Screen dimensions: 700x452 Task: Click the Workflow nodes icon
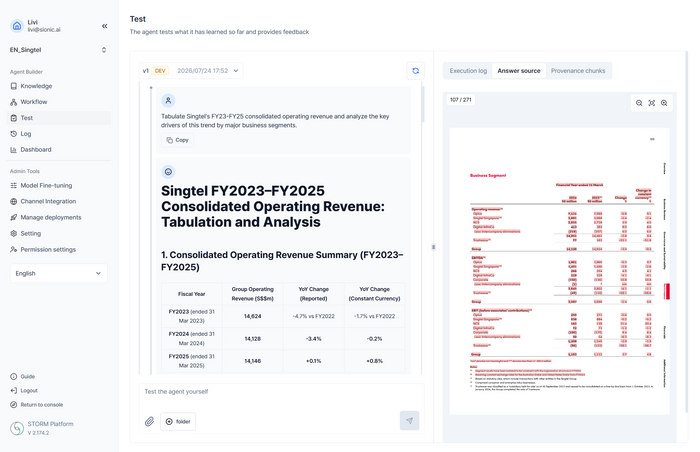13,102
